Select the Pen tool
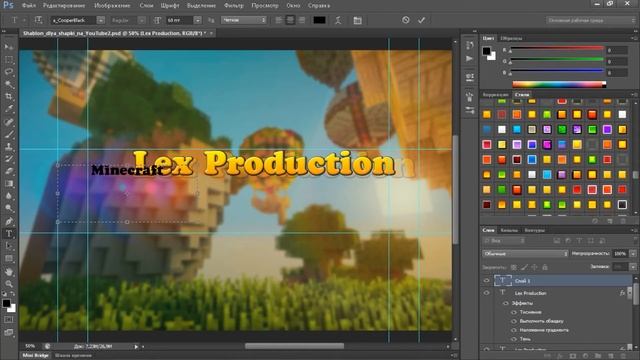The width and height of the screenshot is (640, 360). [x=9, y=221]
